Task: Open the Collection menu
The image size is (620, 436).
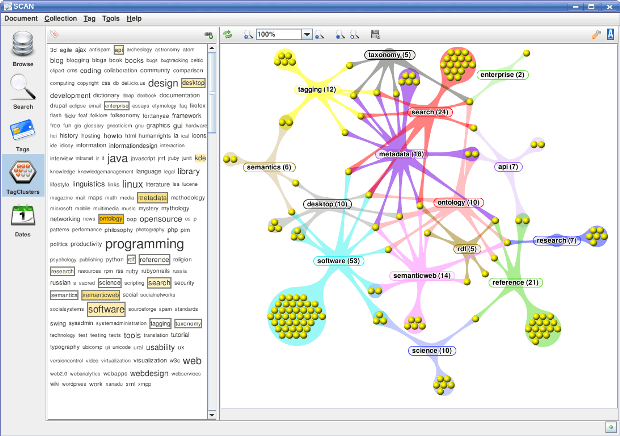Action: (60, 19)
